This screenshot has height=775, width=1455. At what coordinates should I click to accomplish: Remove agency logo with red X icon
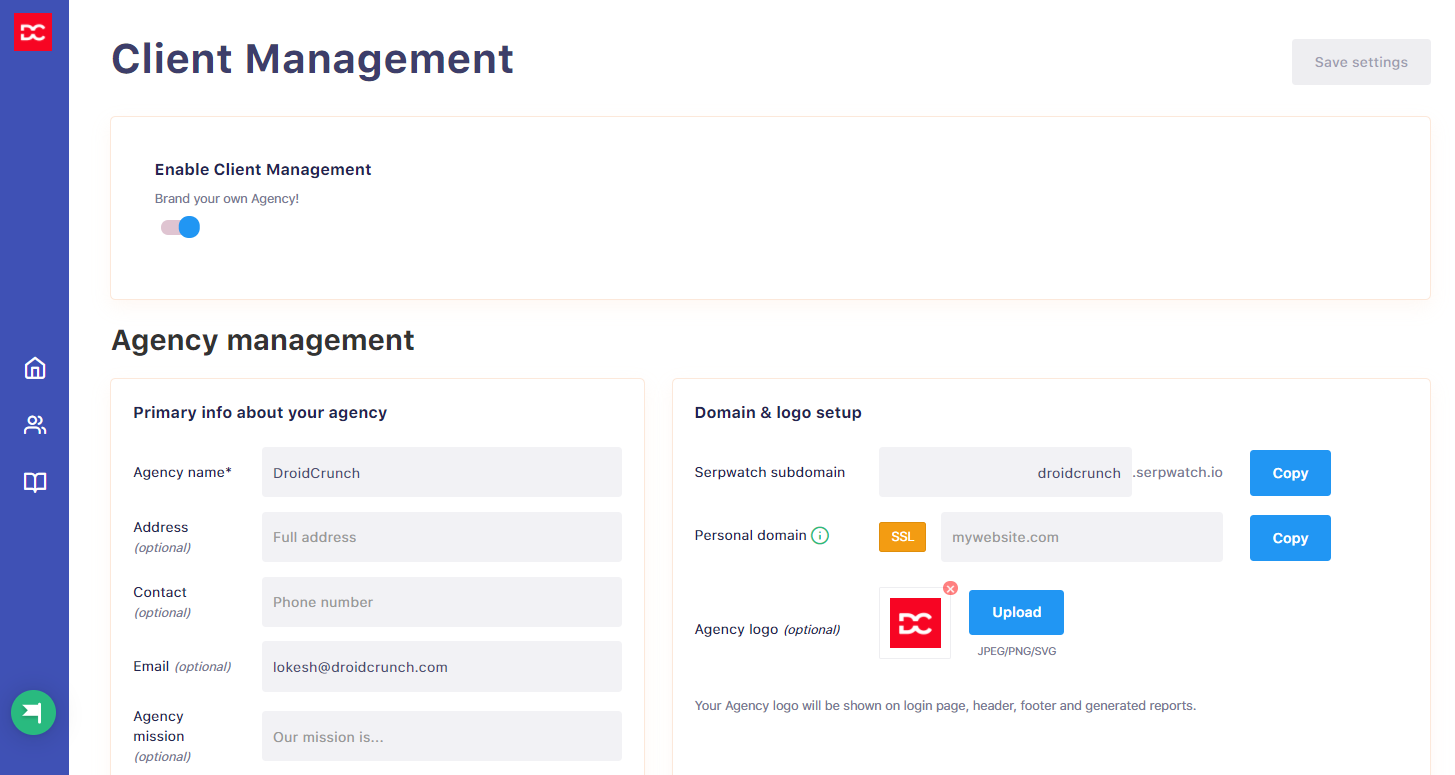click(x=950, y=588)
